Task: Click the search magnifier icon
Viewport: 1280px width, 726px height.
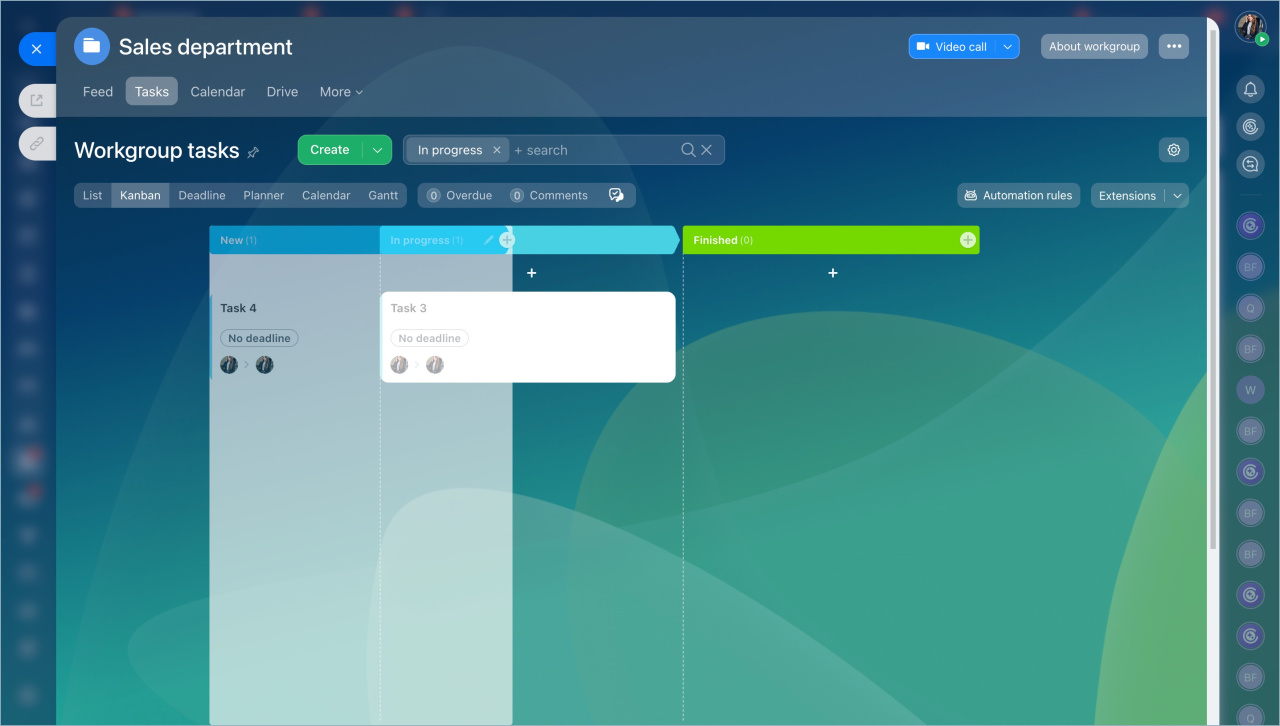Action: coord(688,150)
